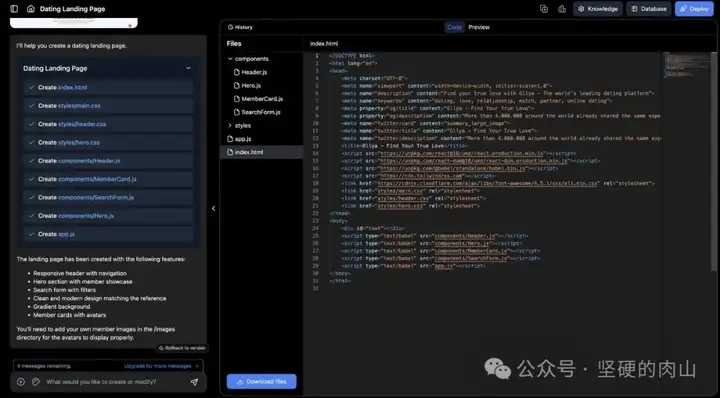Open History clock icon
Image resolution: width=720 pixels, height=398 pixels.
231,27
